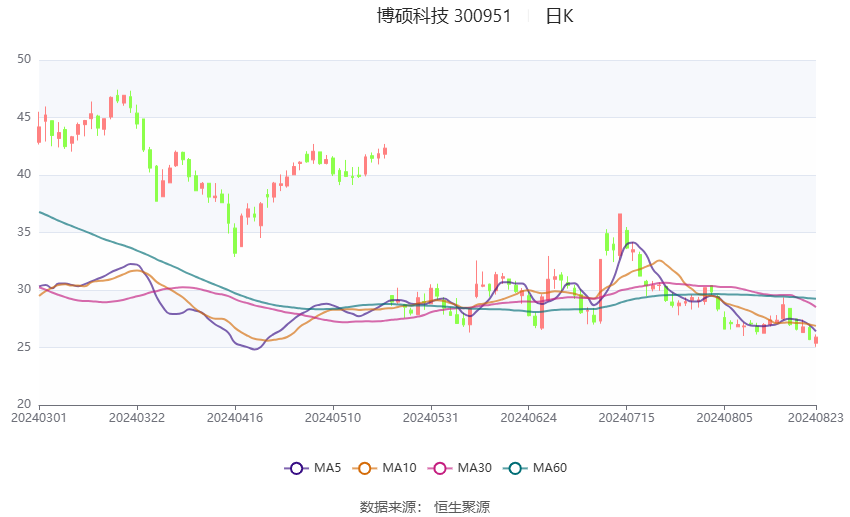Click x-axis date label 20240805
Screen dimensions: 850x517
[724, 418]
